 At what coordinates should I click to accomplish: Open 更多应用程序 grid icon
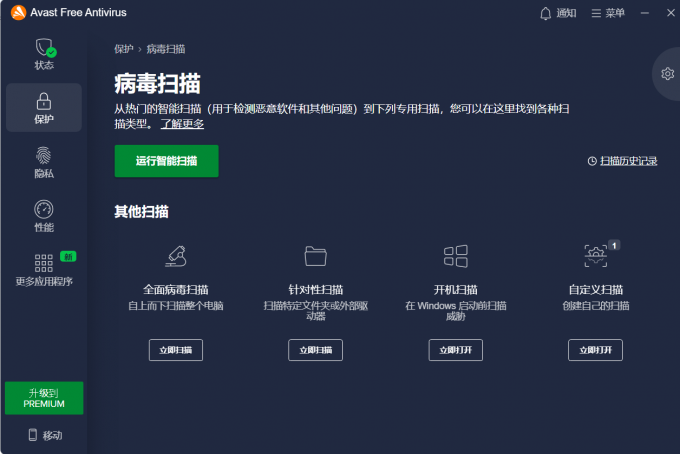(43, 263)
